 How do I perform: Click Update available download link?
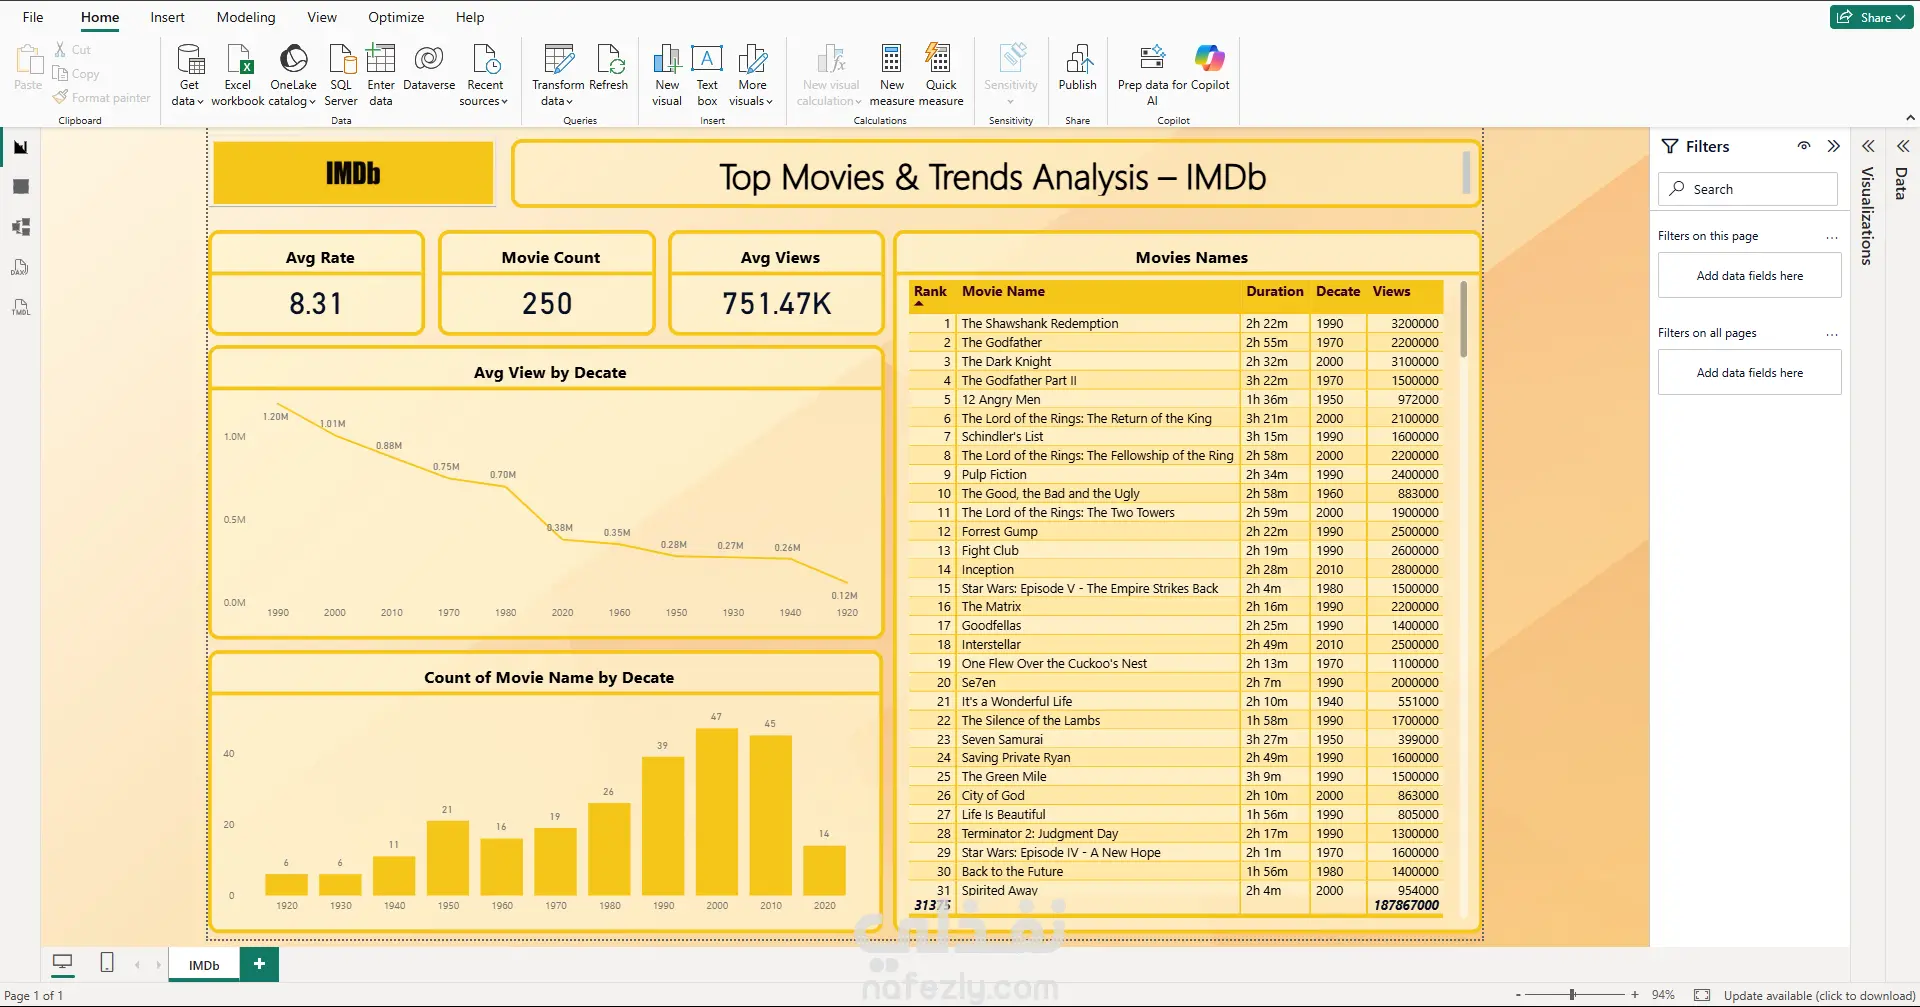[x=1820, y=995]
